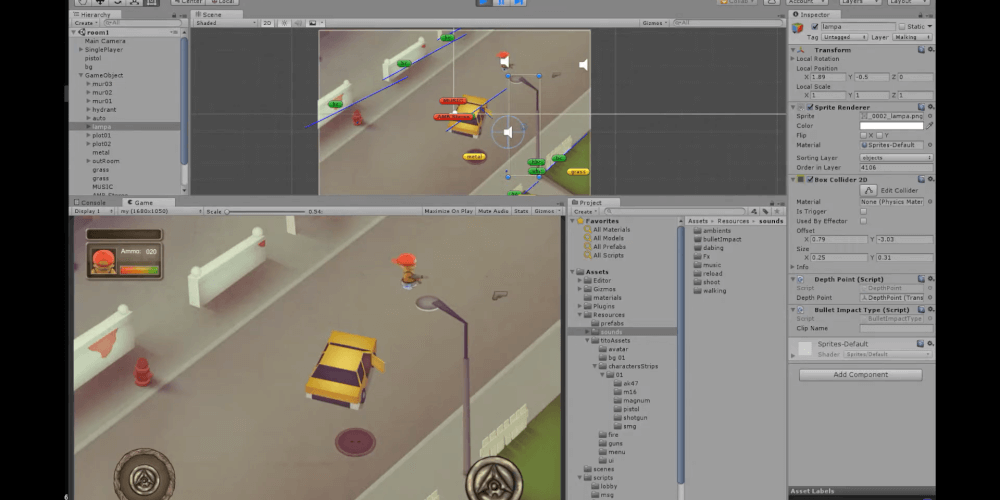Toggle the Static checkbox for lampa
The image size is (1000, 500).
pos(903,27)
